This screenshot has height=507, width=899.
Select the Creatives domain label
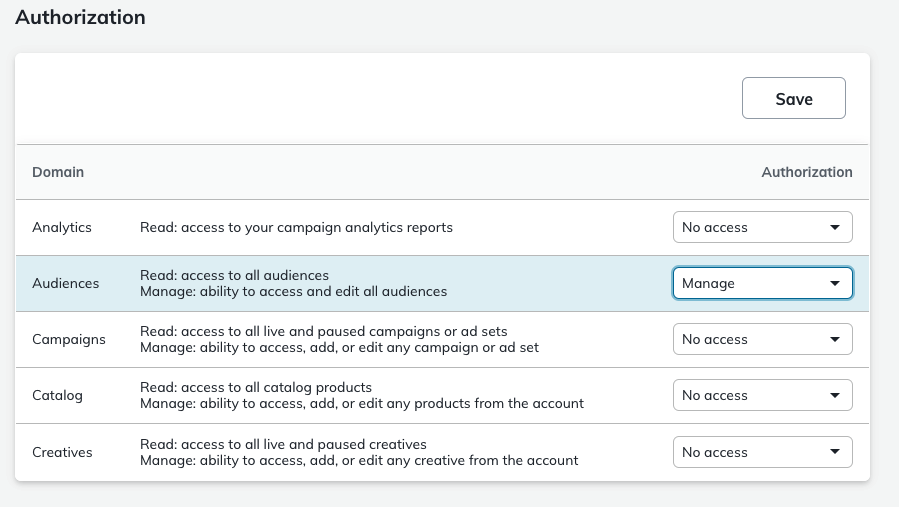(x=62, y=452)
